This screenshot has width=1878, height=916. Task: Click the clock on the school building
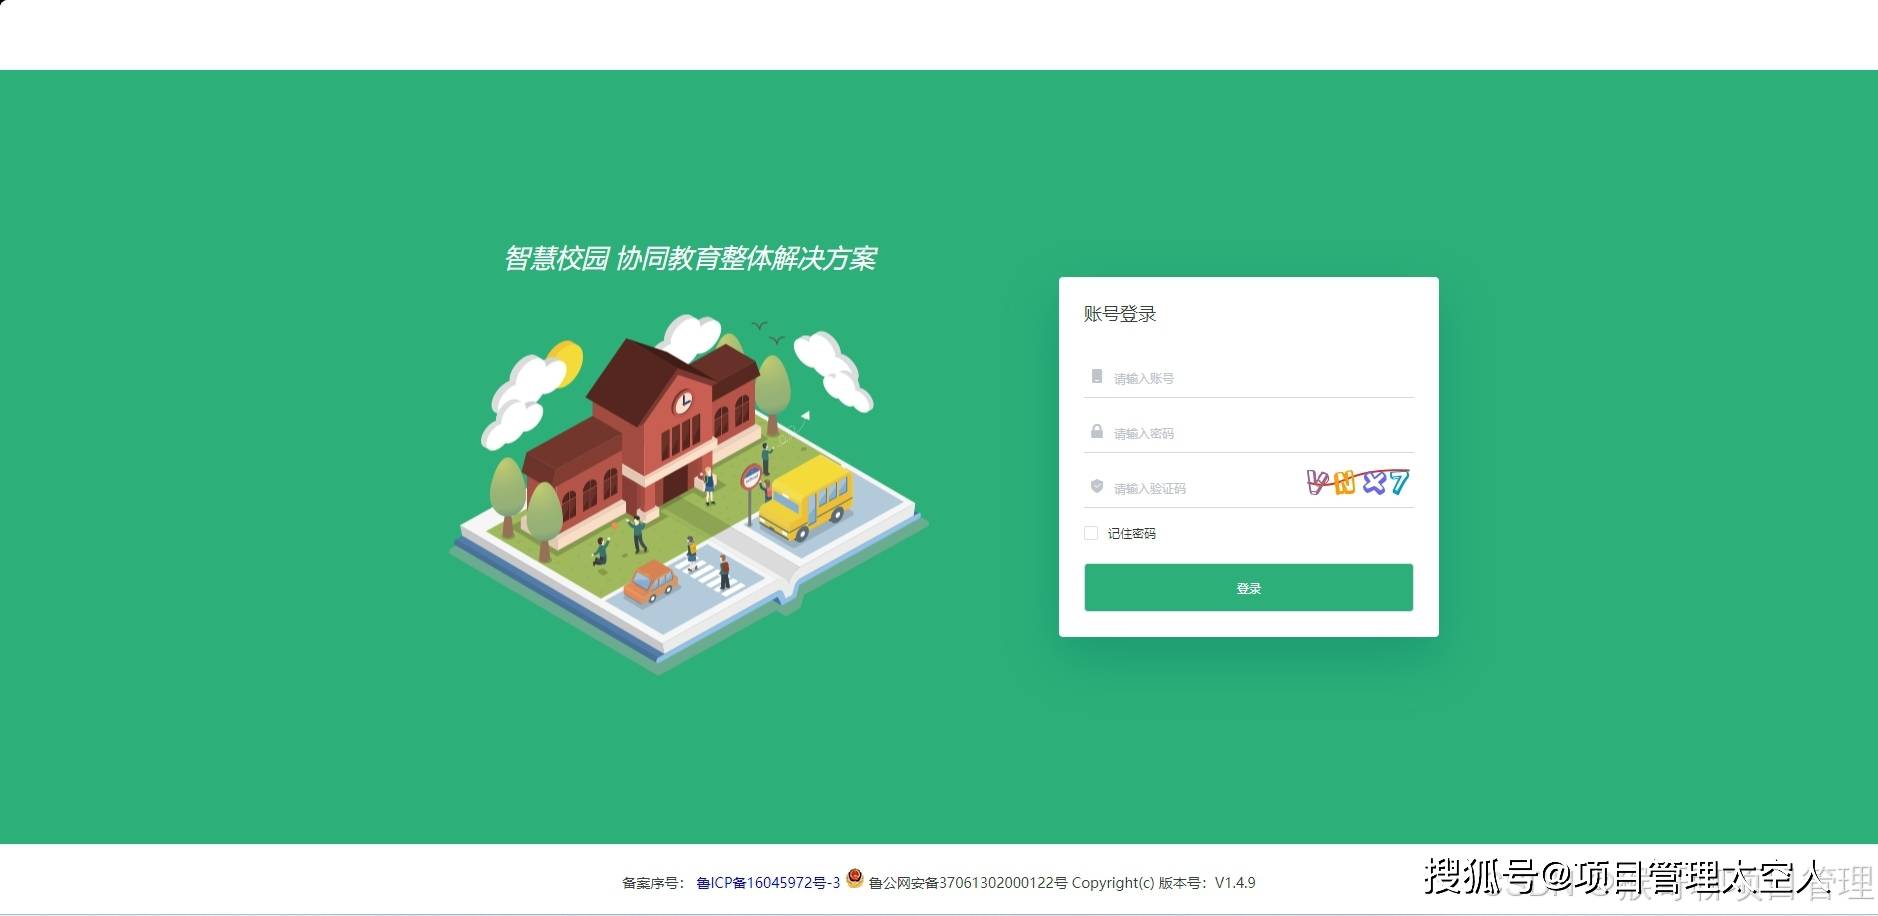(x=683, y=402)
